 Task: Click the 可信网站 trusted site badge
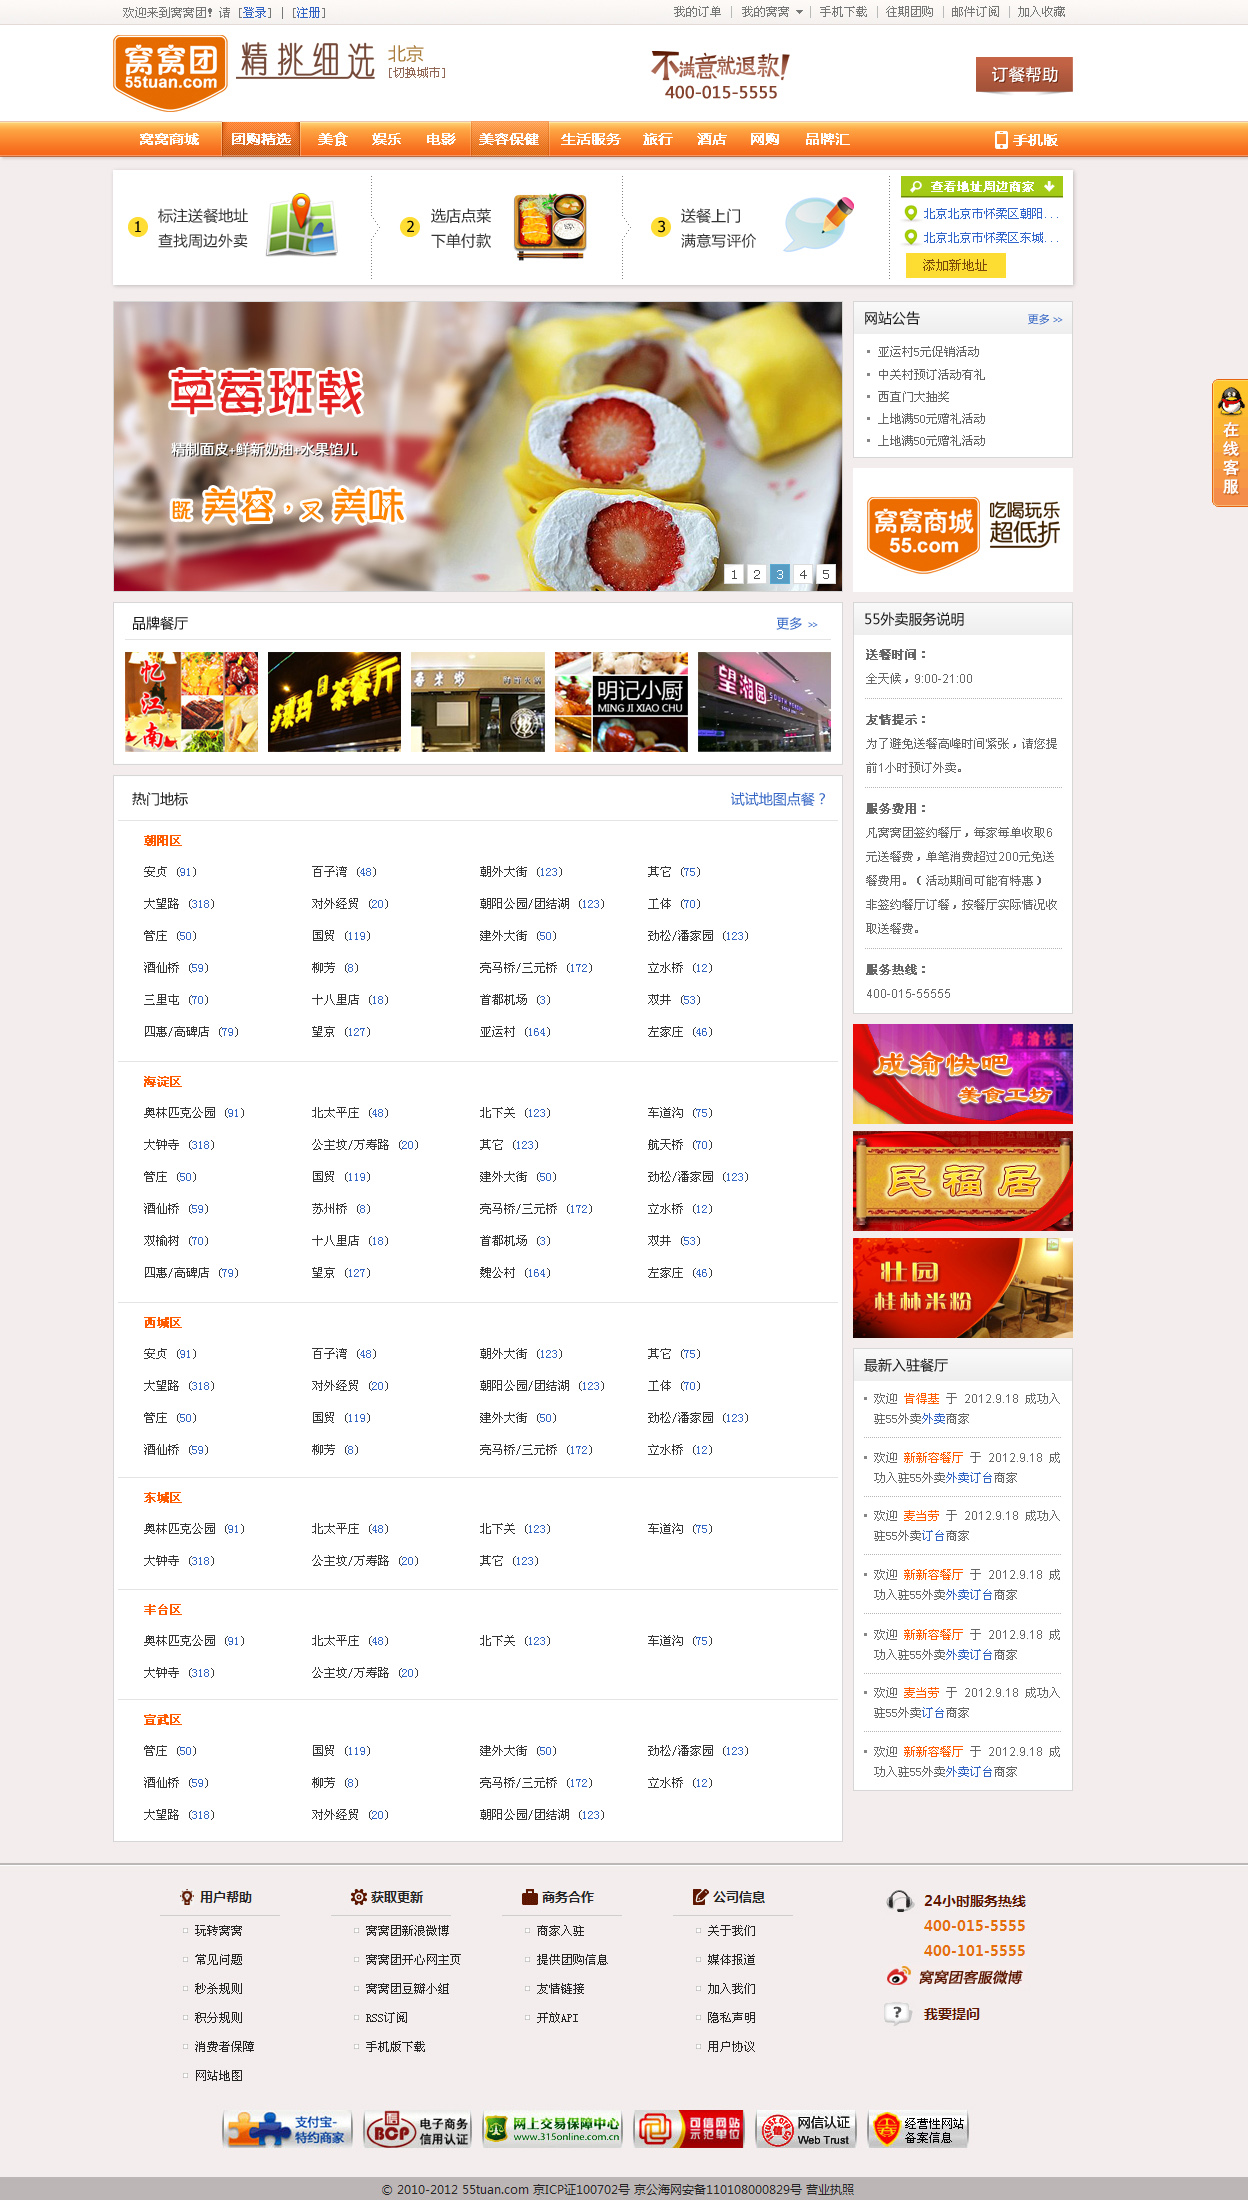pos(689,2129)
